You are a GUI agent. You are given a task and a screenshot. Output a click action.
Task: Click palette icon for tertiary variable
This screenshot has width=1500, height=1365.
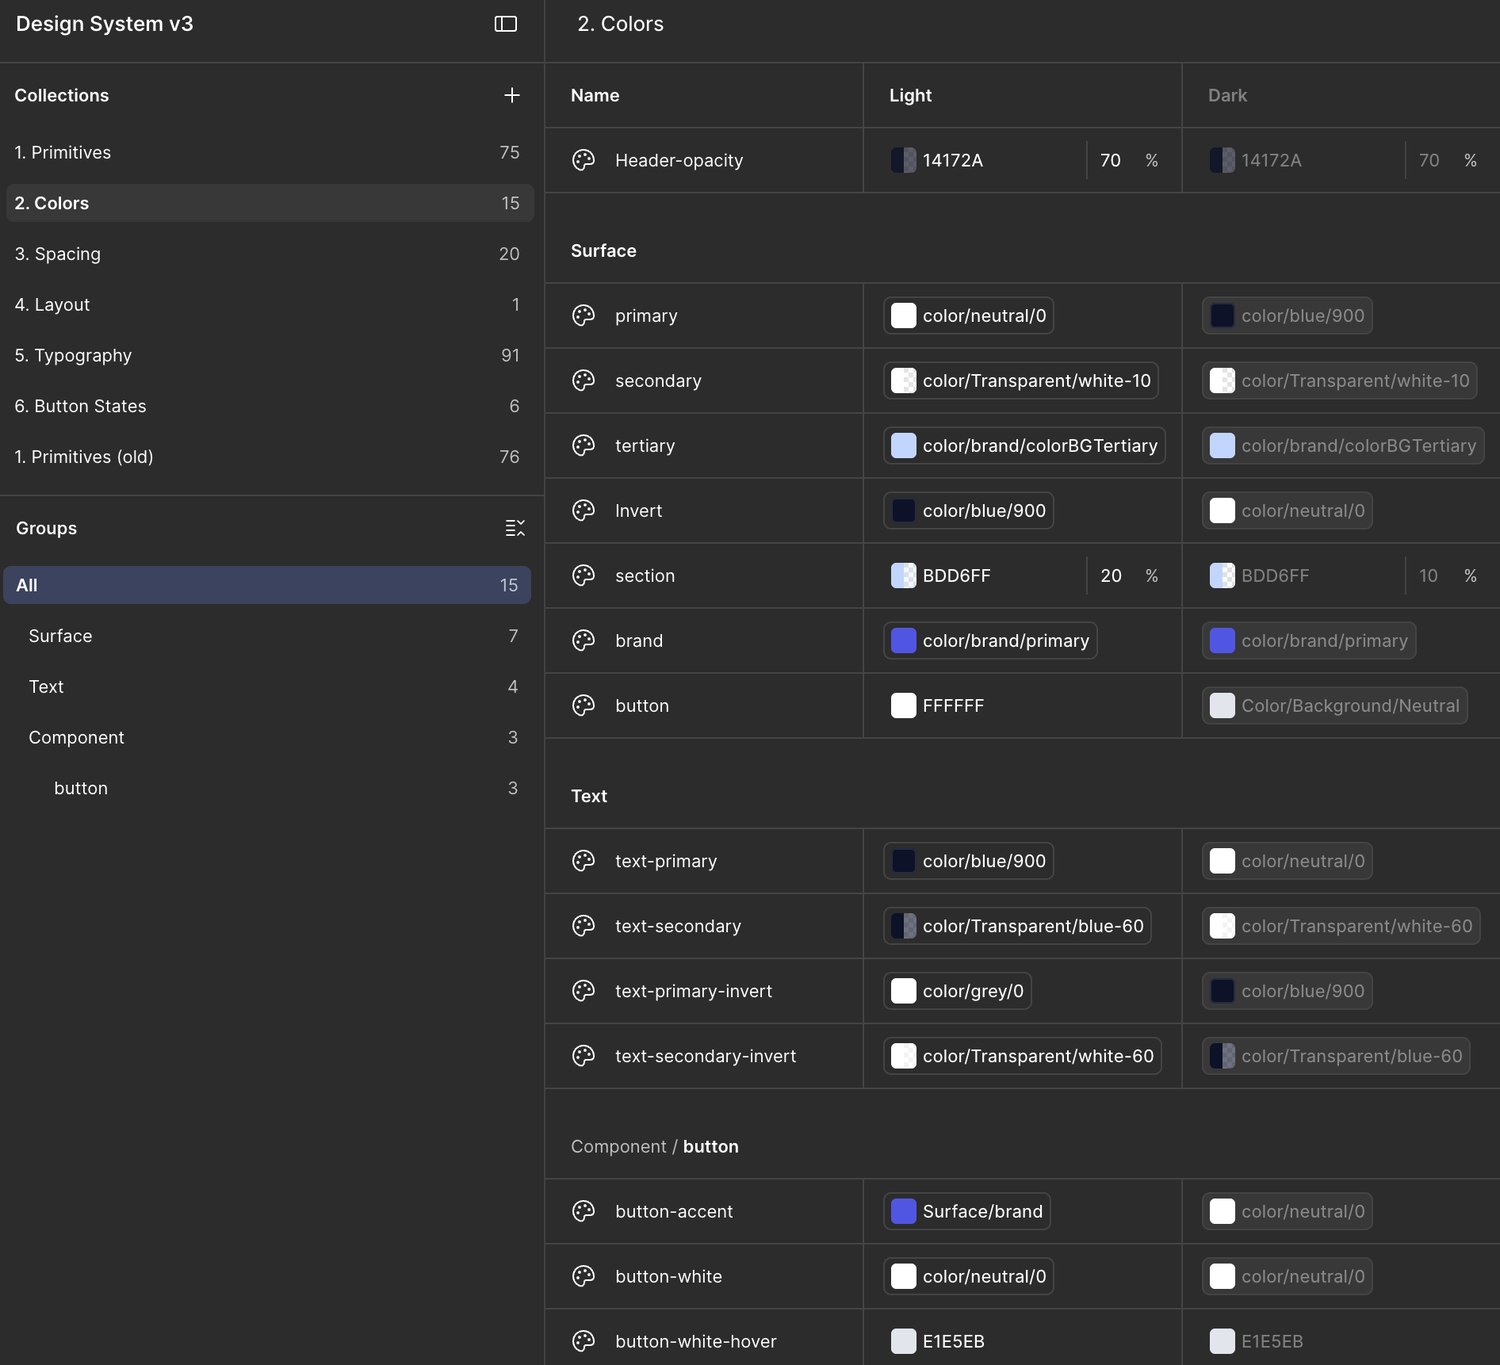pos(584,445)
